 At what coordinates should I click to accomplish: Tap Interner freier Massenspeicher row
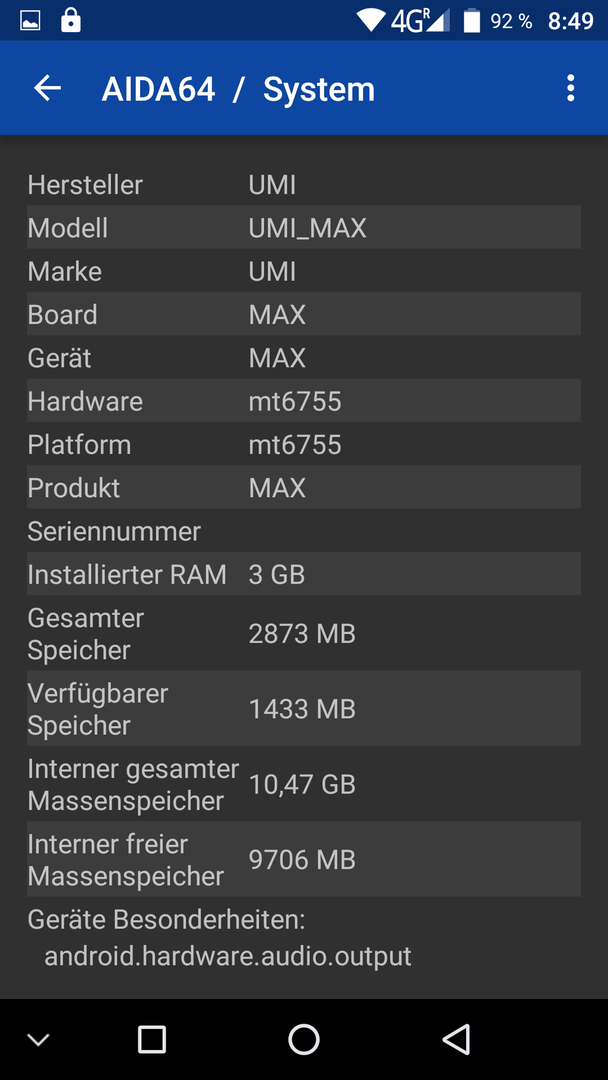tap(304, 860)
